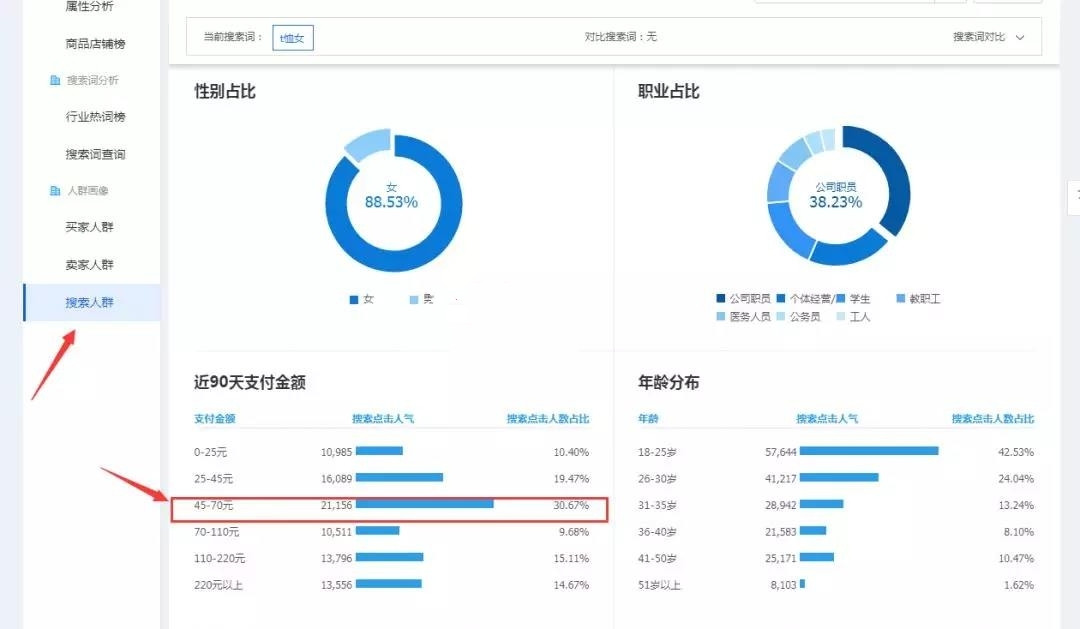Go to 卖家人群 sidebar item

(x=90, y=265)
